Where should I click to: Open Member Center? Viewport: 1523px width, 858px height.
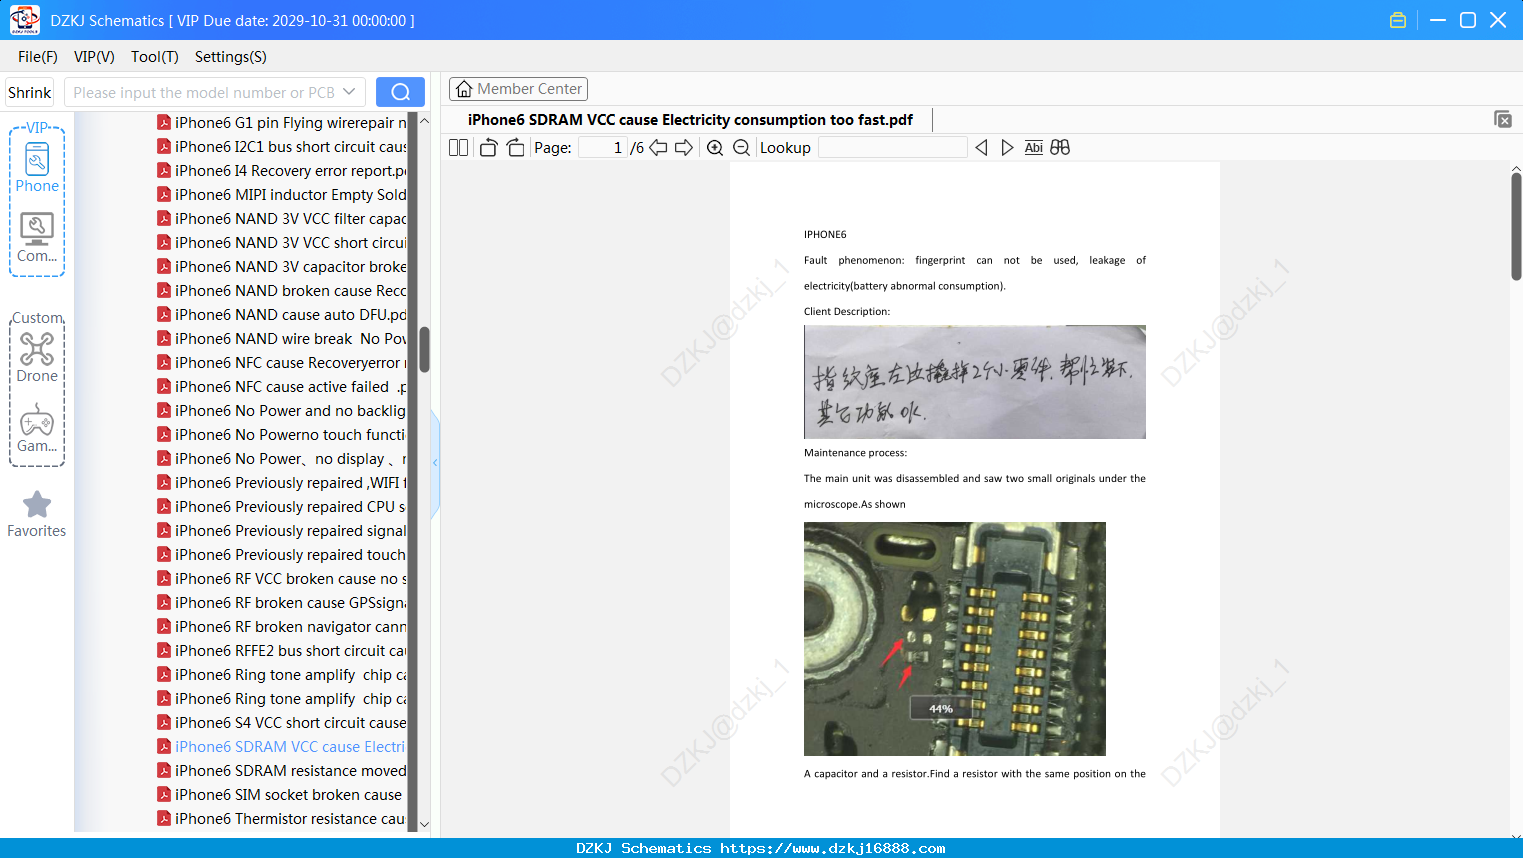(518, 89)
